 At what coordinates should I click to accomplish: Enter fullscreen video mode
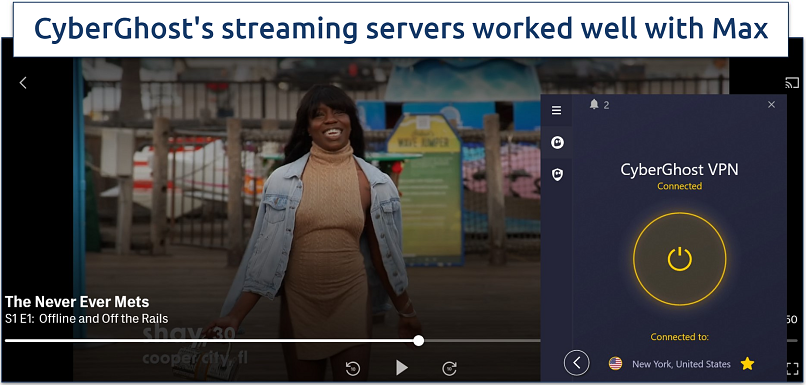(x=792, y=368)
